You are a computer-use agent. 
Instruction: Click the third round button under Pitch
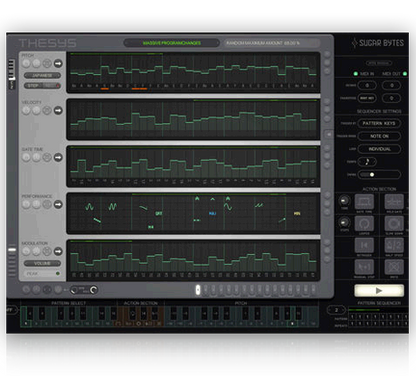[x=47, y=63]
